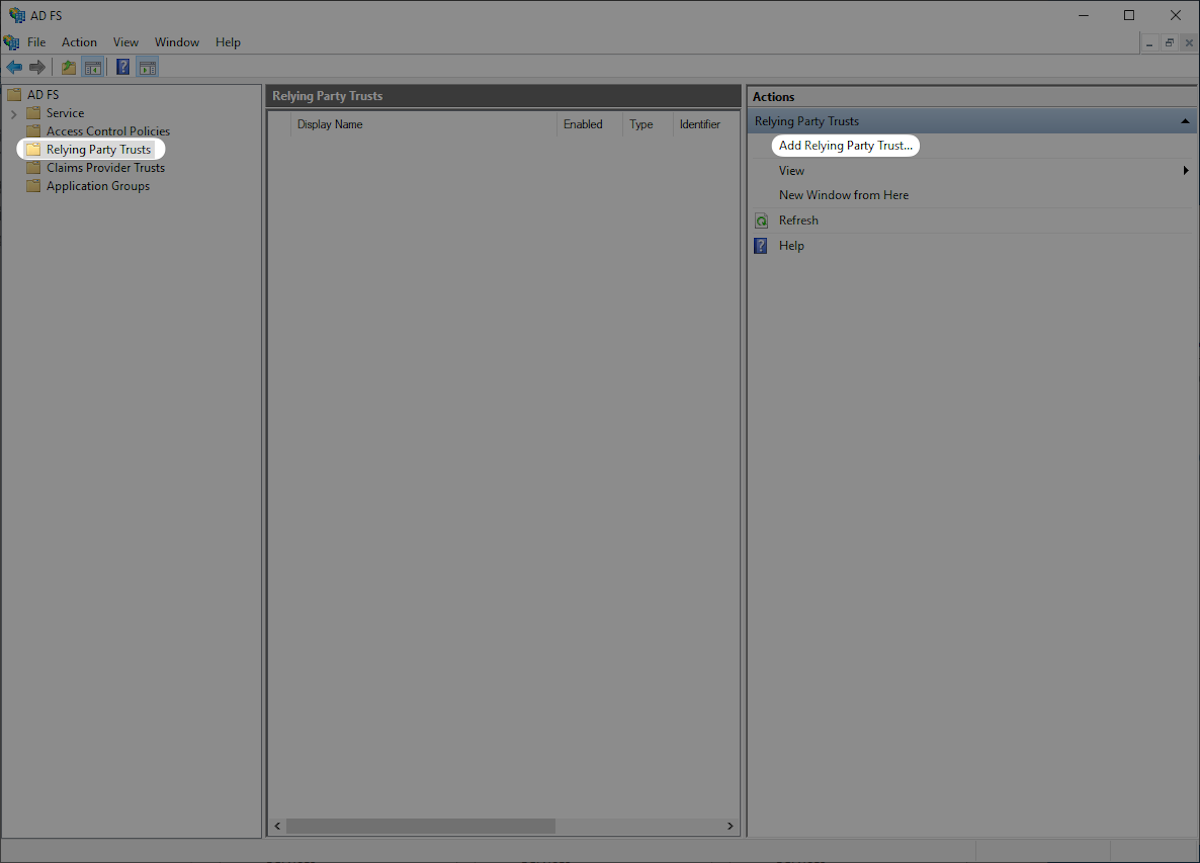The height and width of the screenshot is (863, 1200).
Task: Expand the Service tree node
Action: pos(15,112)
